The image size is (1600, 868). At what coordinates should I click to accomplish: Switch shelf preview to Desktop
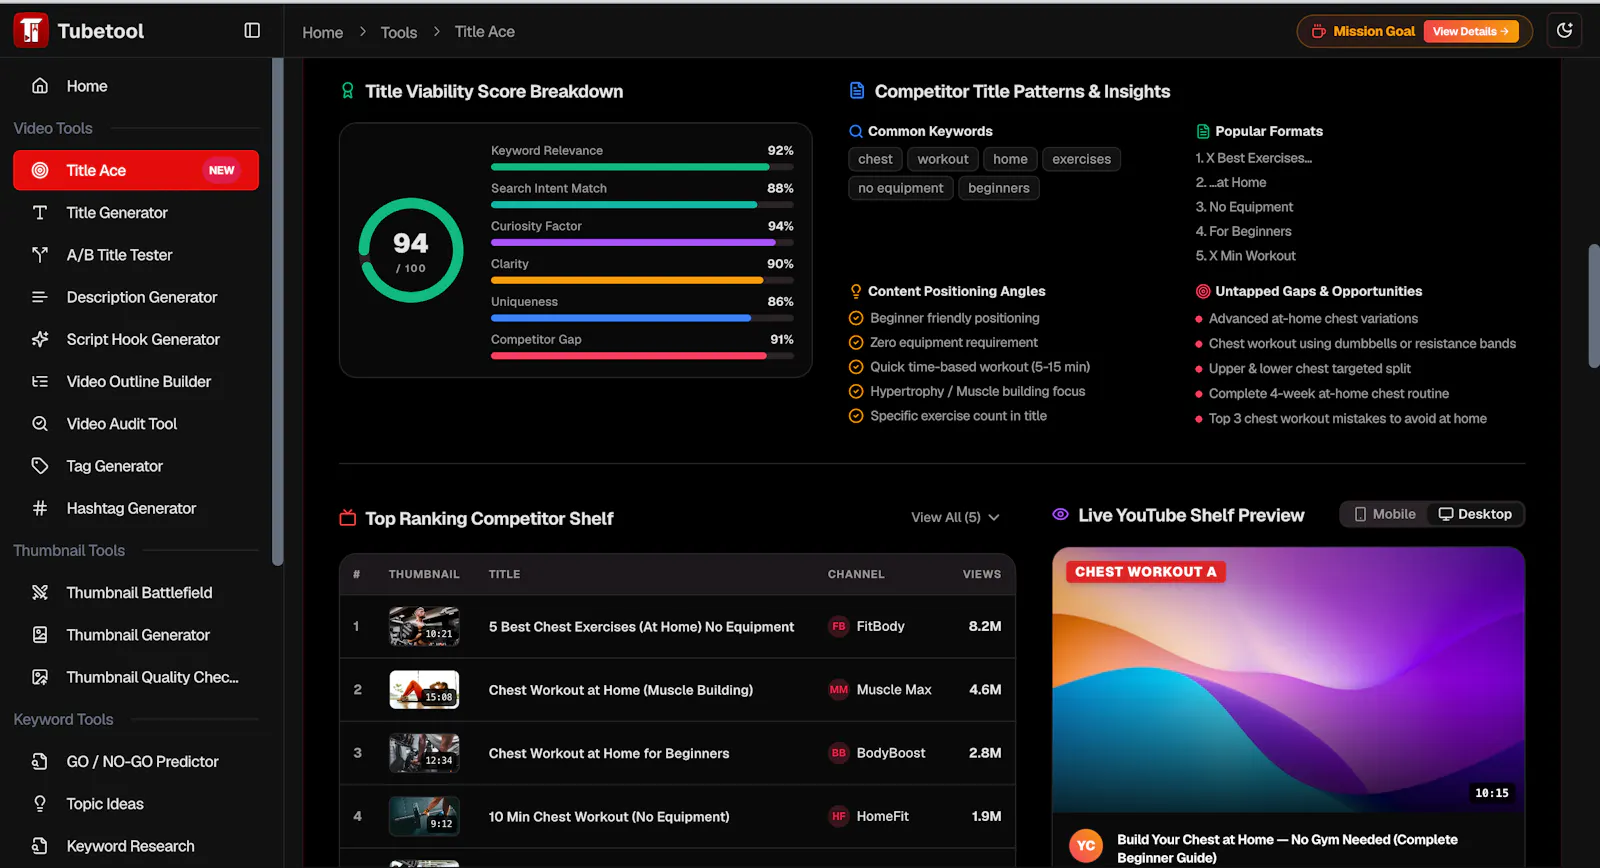[x=1475, y=514]
